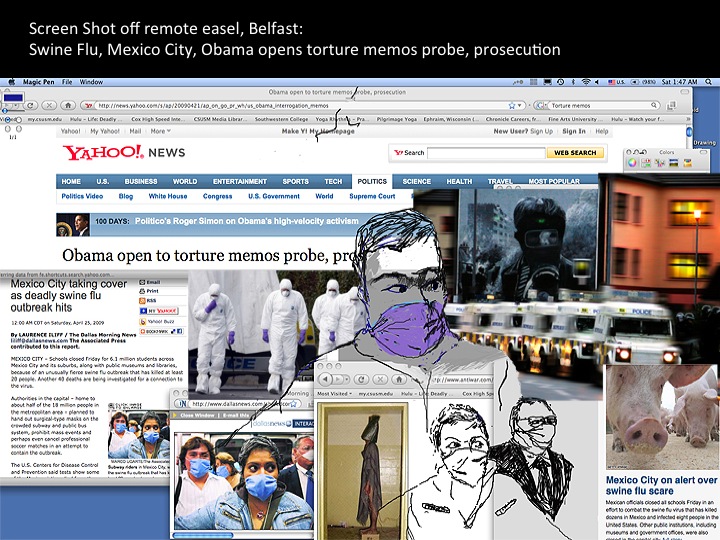This screenshot has height=540, width=720.
Task: Click the magnifier in the Torture memos search box
Action: pos(654,106)
